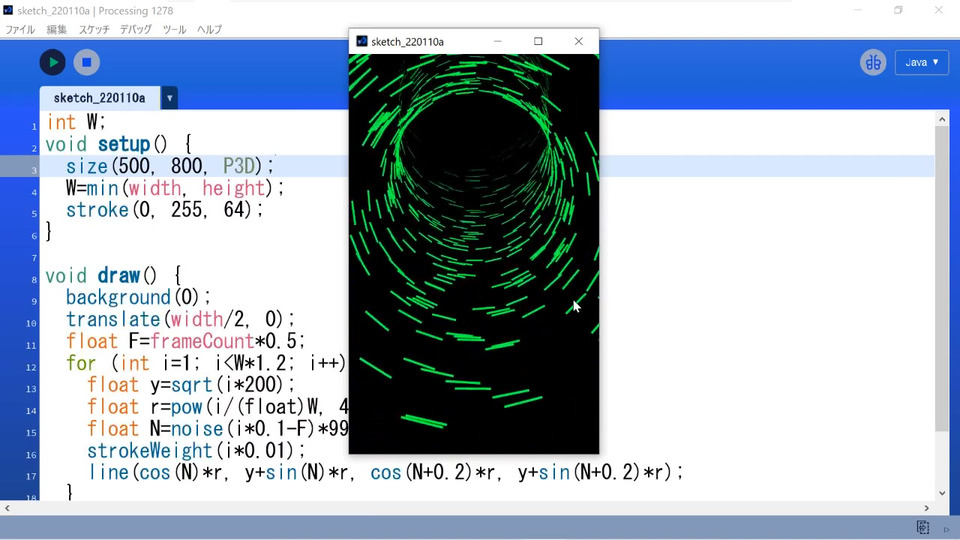Click the editor vertical scrollbar down arrow

(x=942, y=493)
